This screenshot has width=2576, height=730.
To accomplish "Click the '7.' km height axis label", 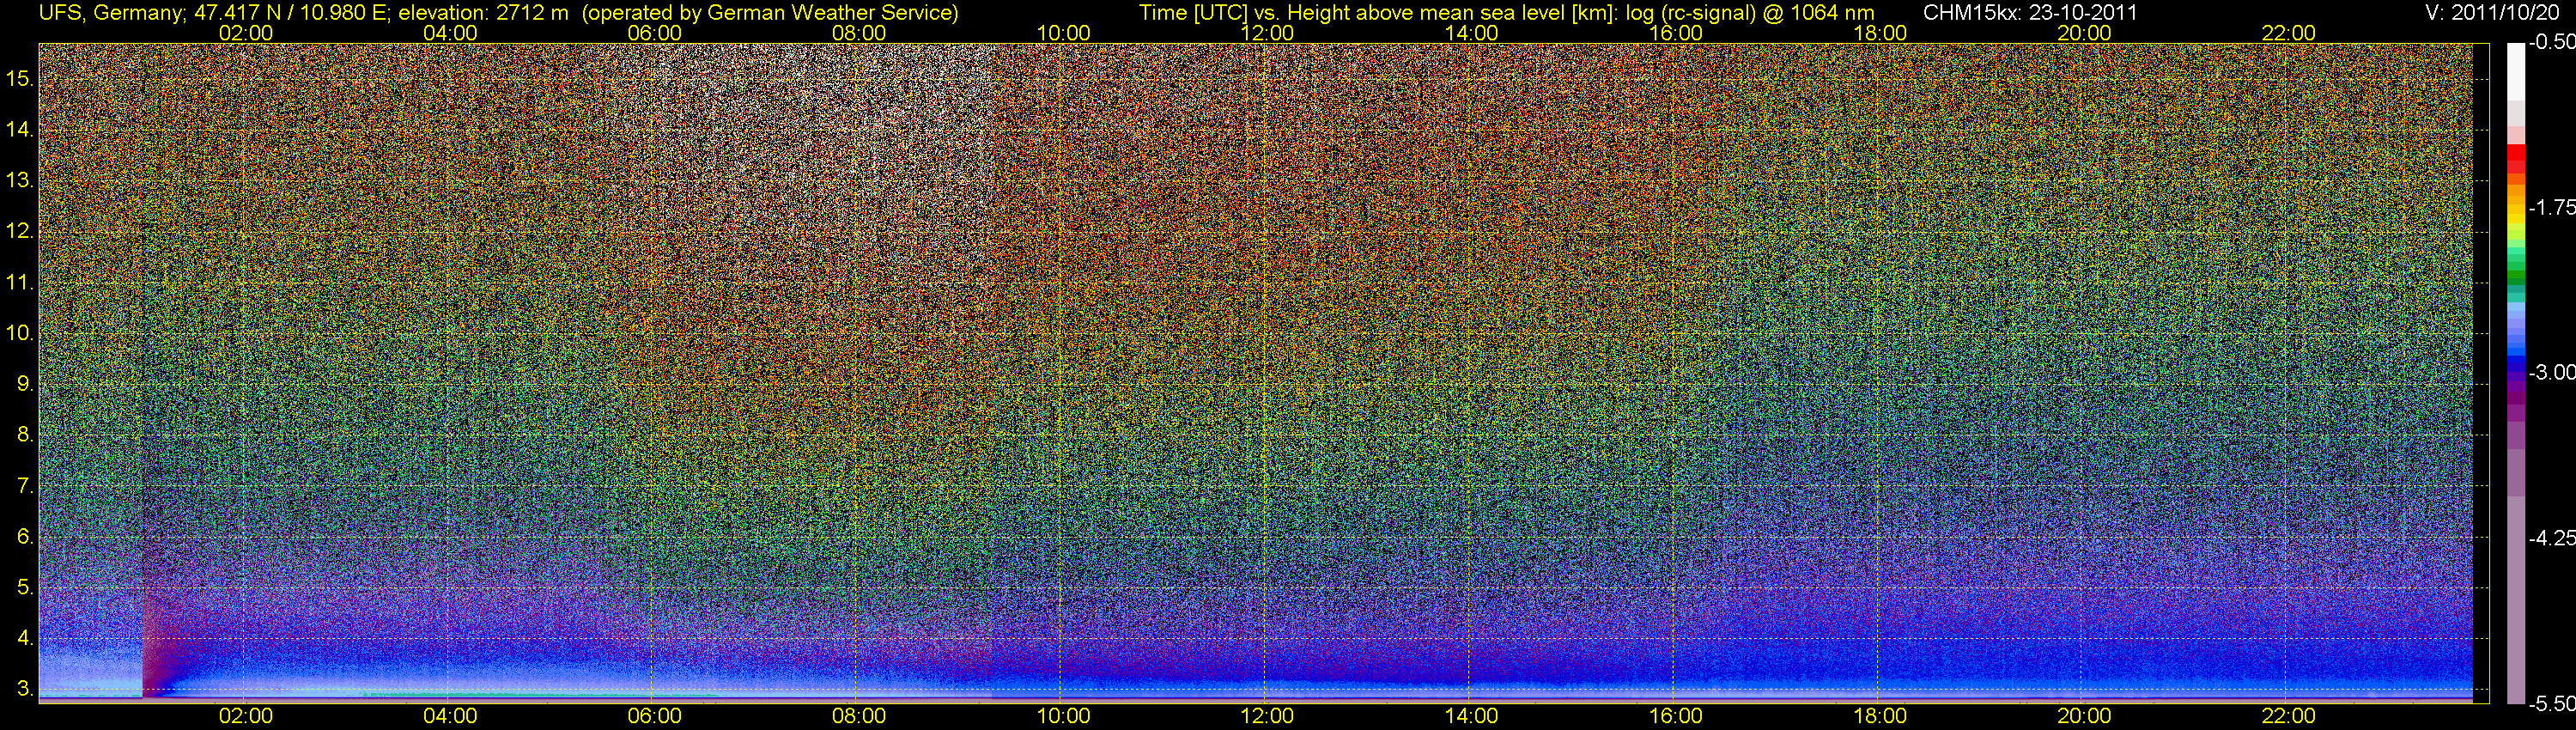I will click(x=25, y=486).
